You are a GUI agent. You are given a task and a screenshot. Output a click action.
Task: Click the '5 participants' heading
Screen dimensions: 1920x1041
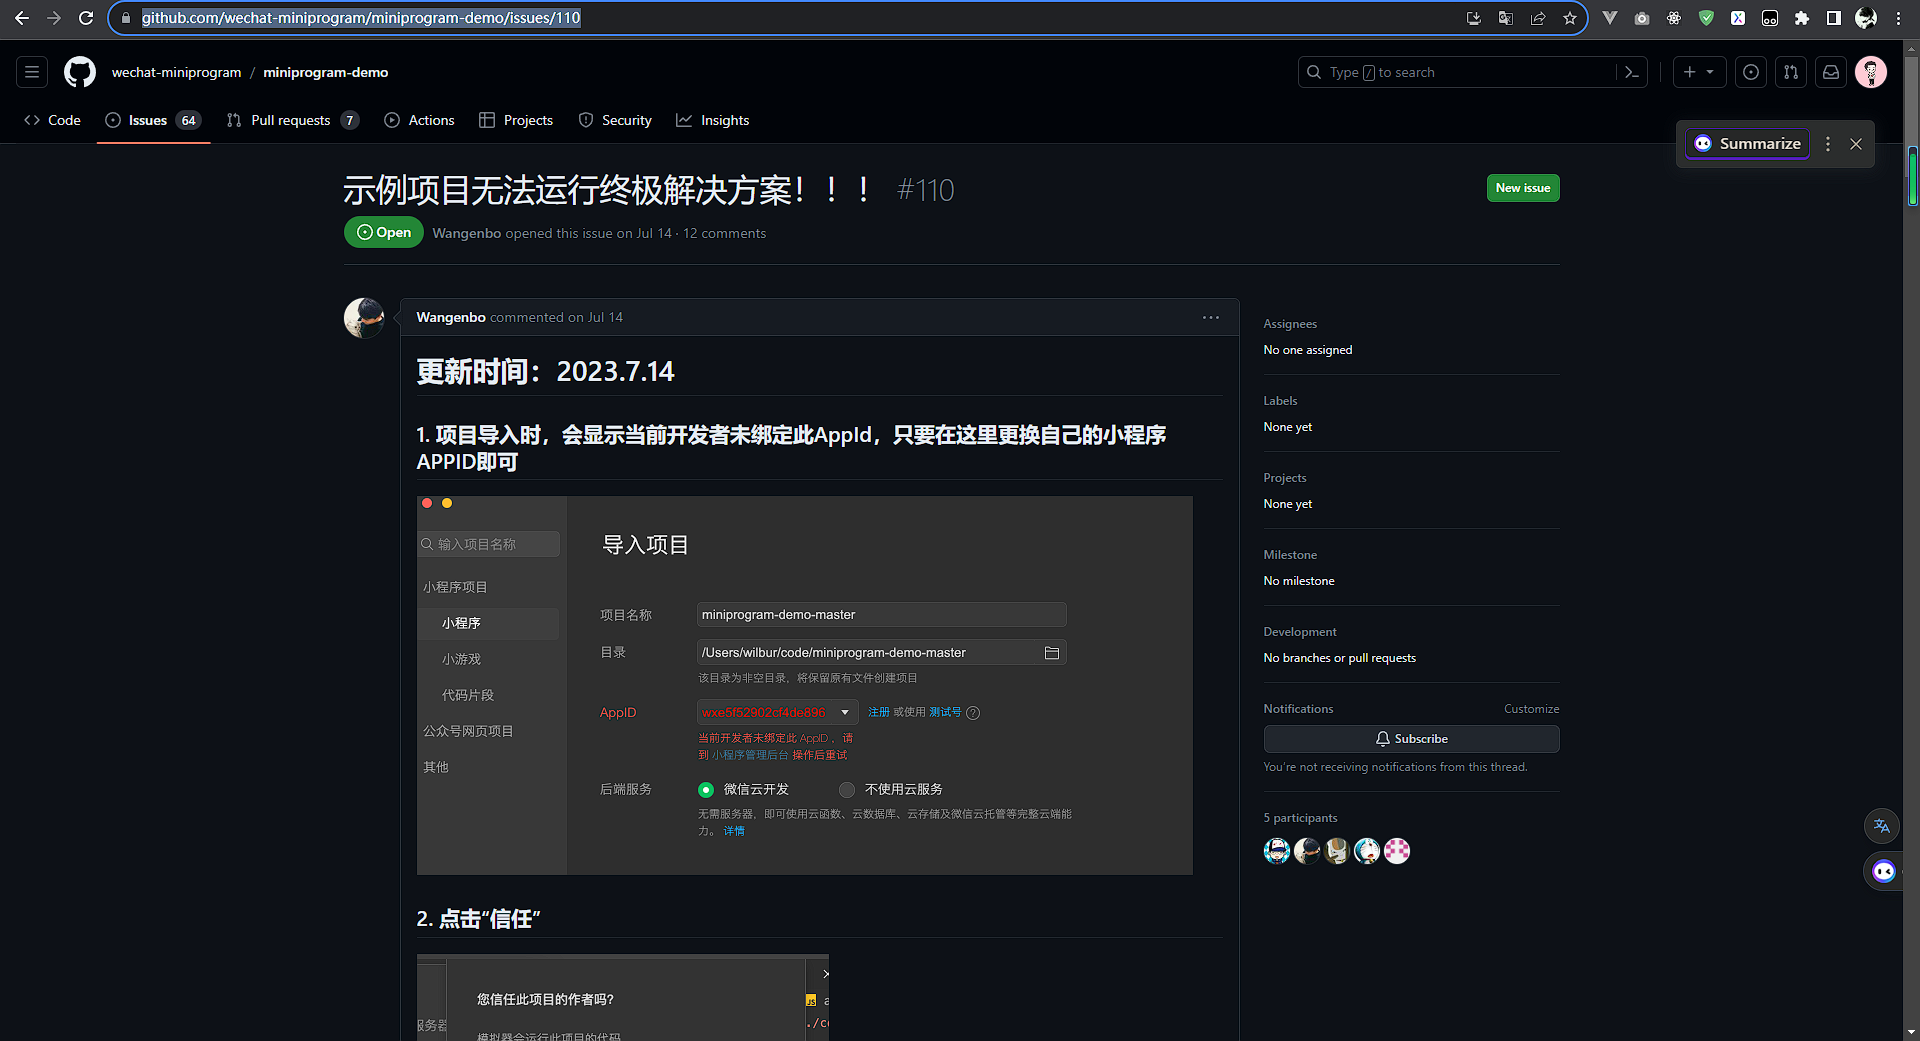1300,818
